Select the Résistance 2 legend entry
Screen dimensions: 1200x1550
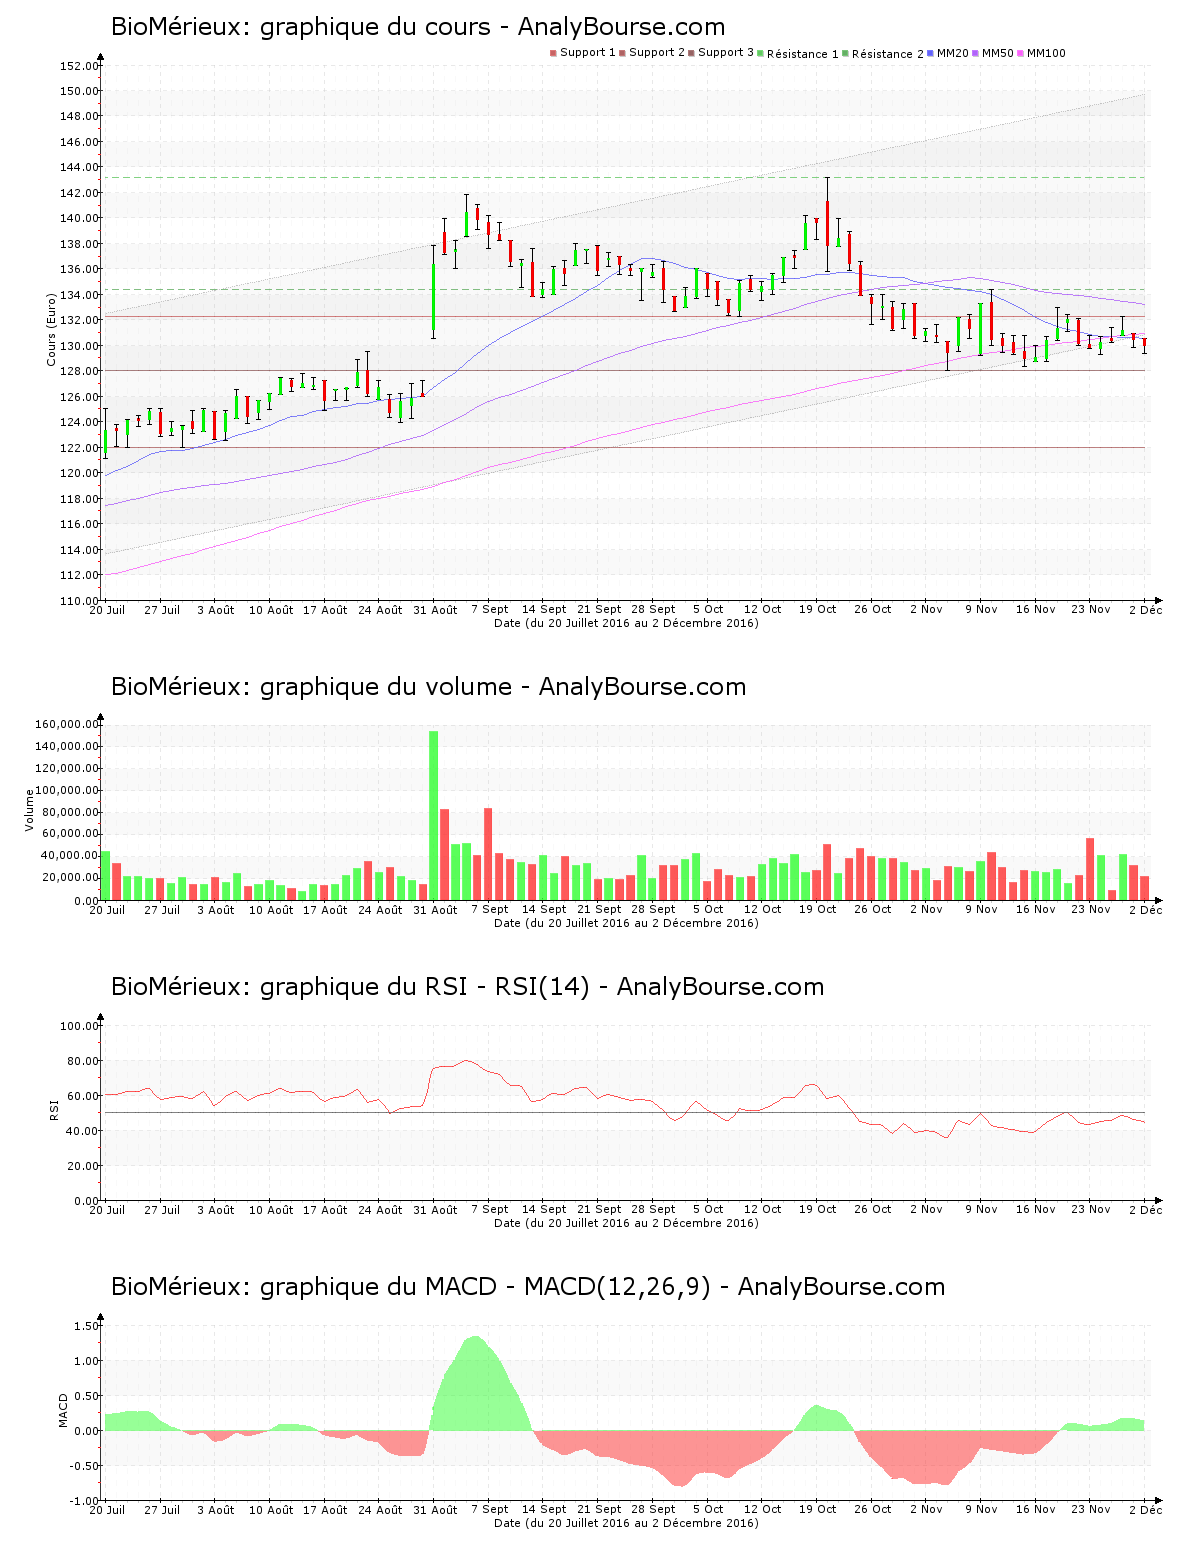883,54
